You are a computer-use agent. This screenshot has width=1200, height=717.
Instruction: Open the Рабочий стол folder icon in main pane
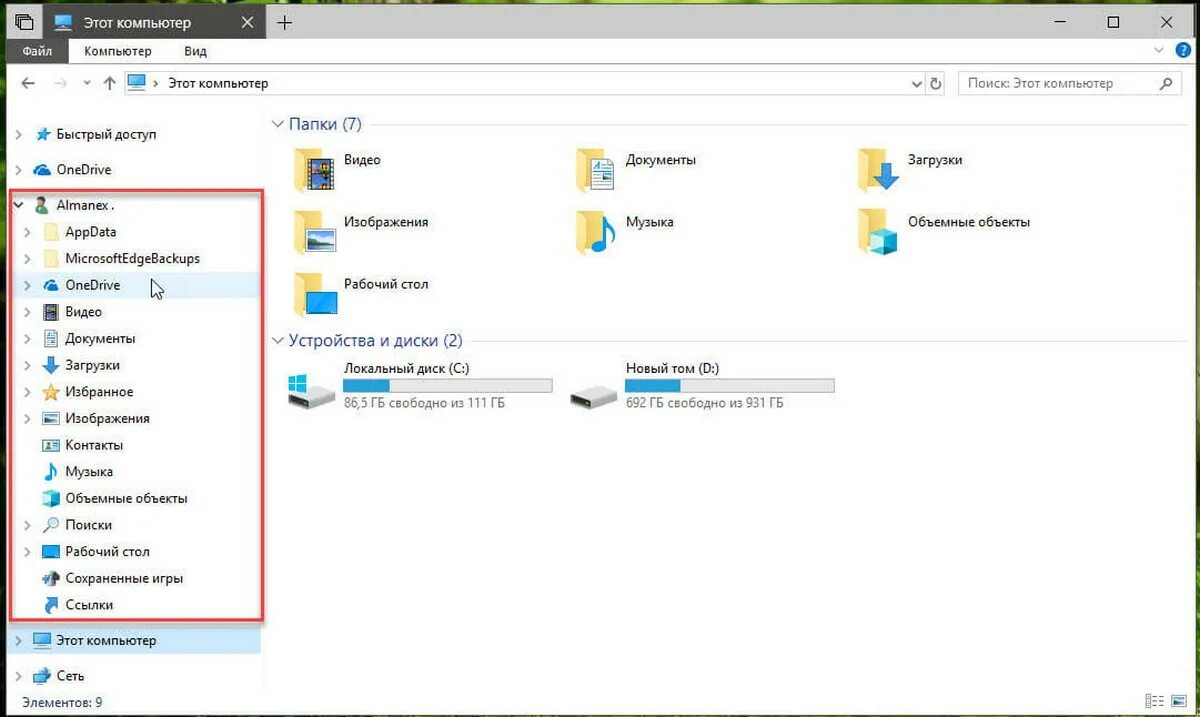coord(313,293)
